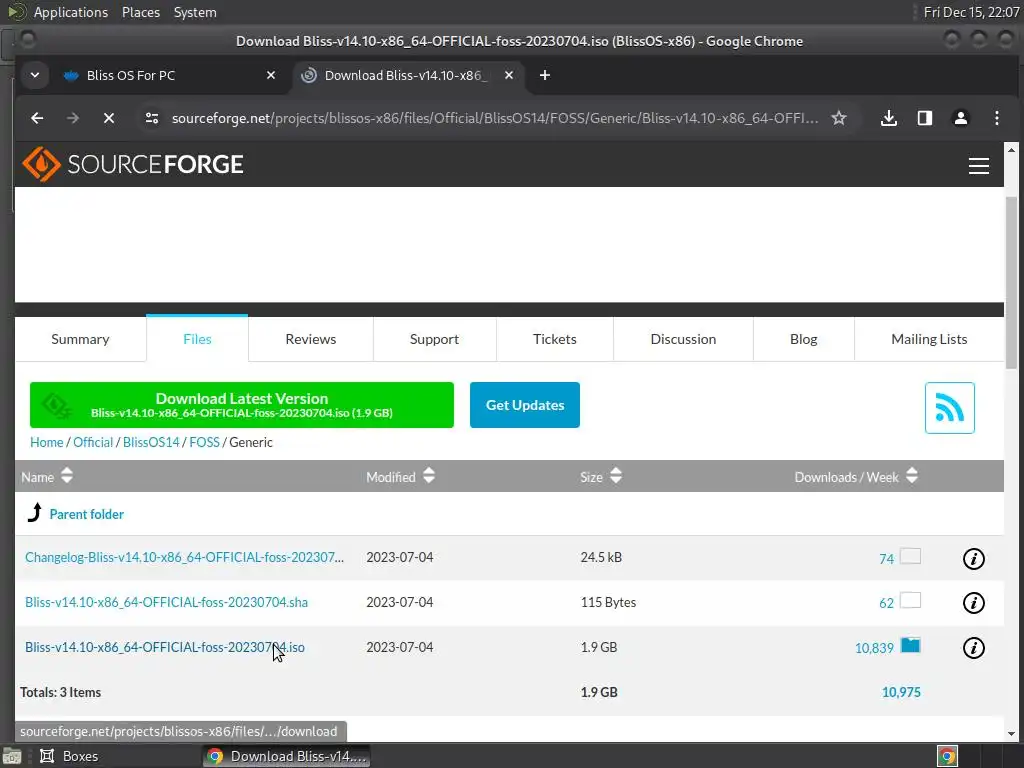The width and height of the screenshot is (1024, 768).
Task: Go up via the Parent folder arrow icon
Action: (x=35, y=513)
